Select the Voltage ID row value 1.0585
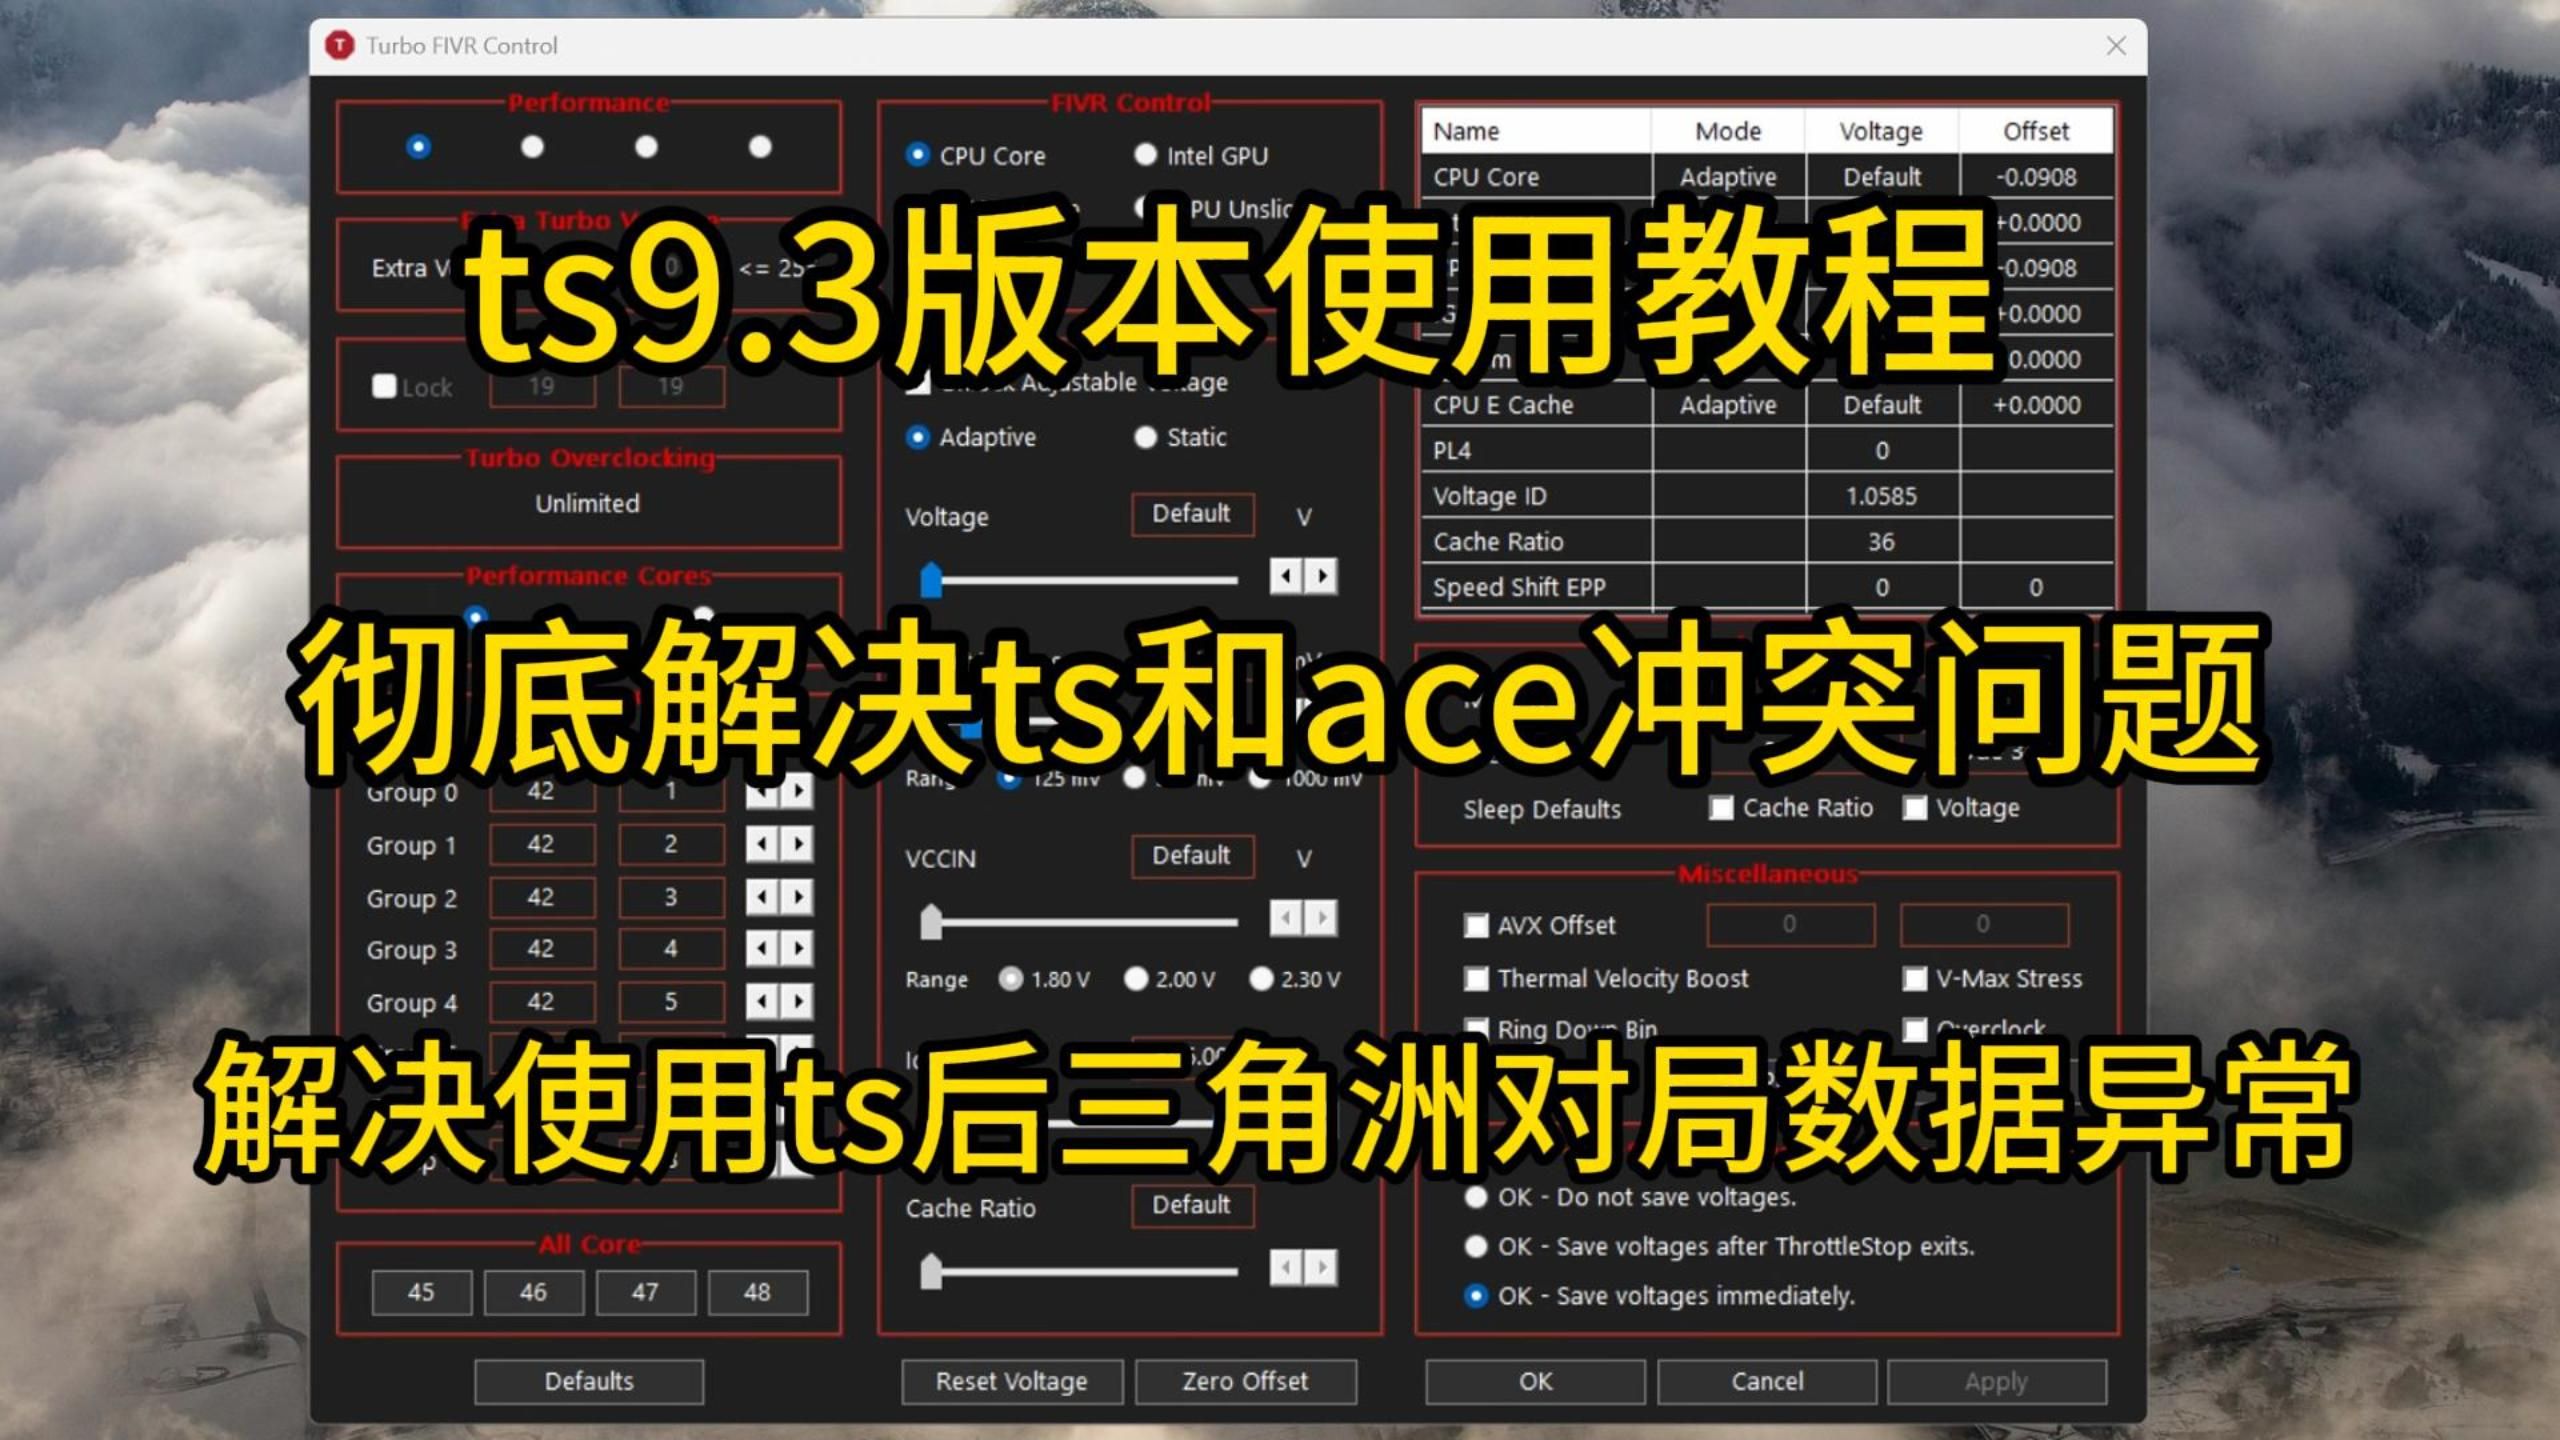Viewport: 2560px width, 1440px height. pos(1881,496)
